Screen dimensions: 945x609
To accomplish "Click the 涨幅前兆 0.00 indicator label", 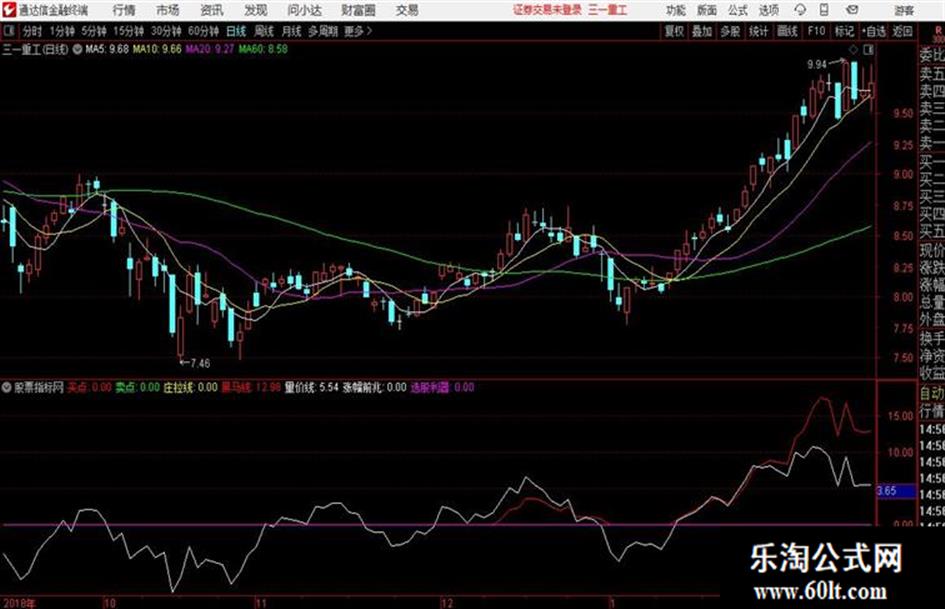I will 375,387.
